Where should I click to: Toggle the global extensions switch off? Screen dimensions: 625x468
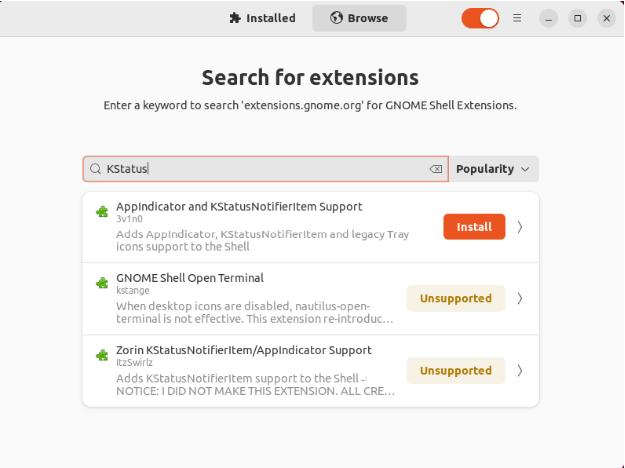point(480,18)
